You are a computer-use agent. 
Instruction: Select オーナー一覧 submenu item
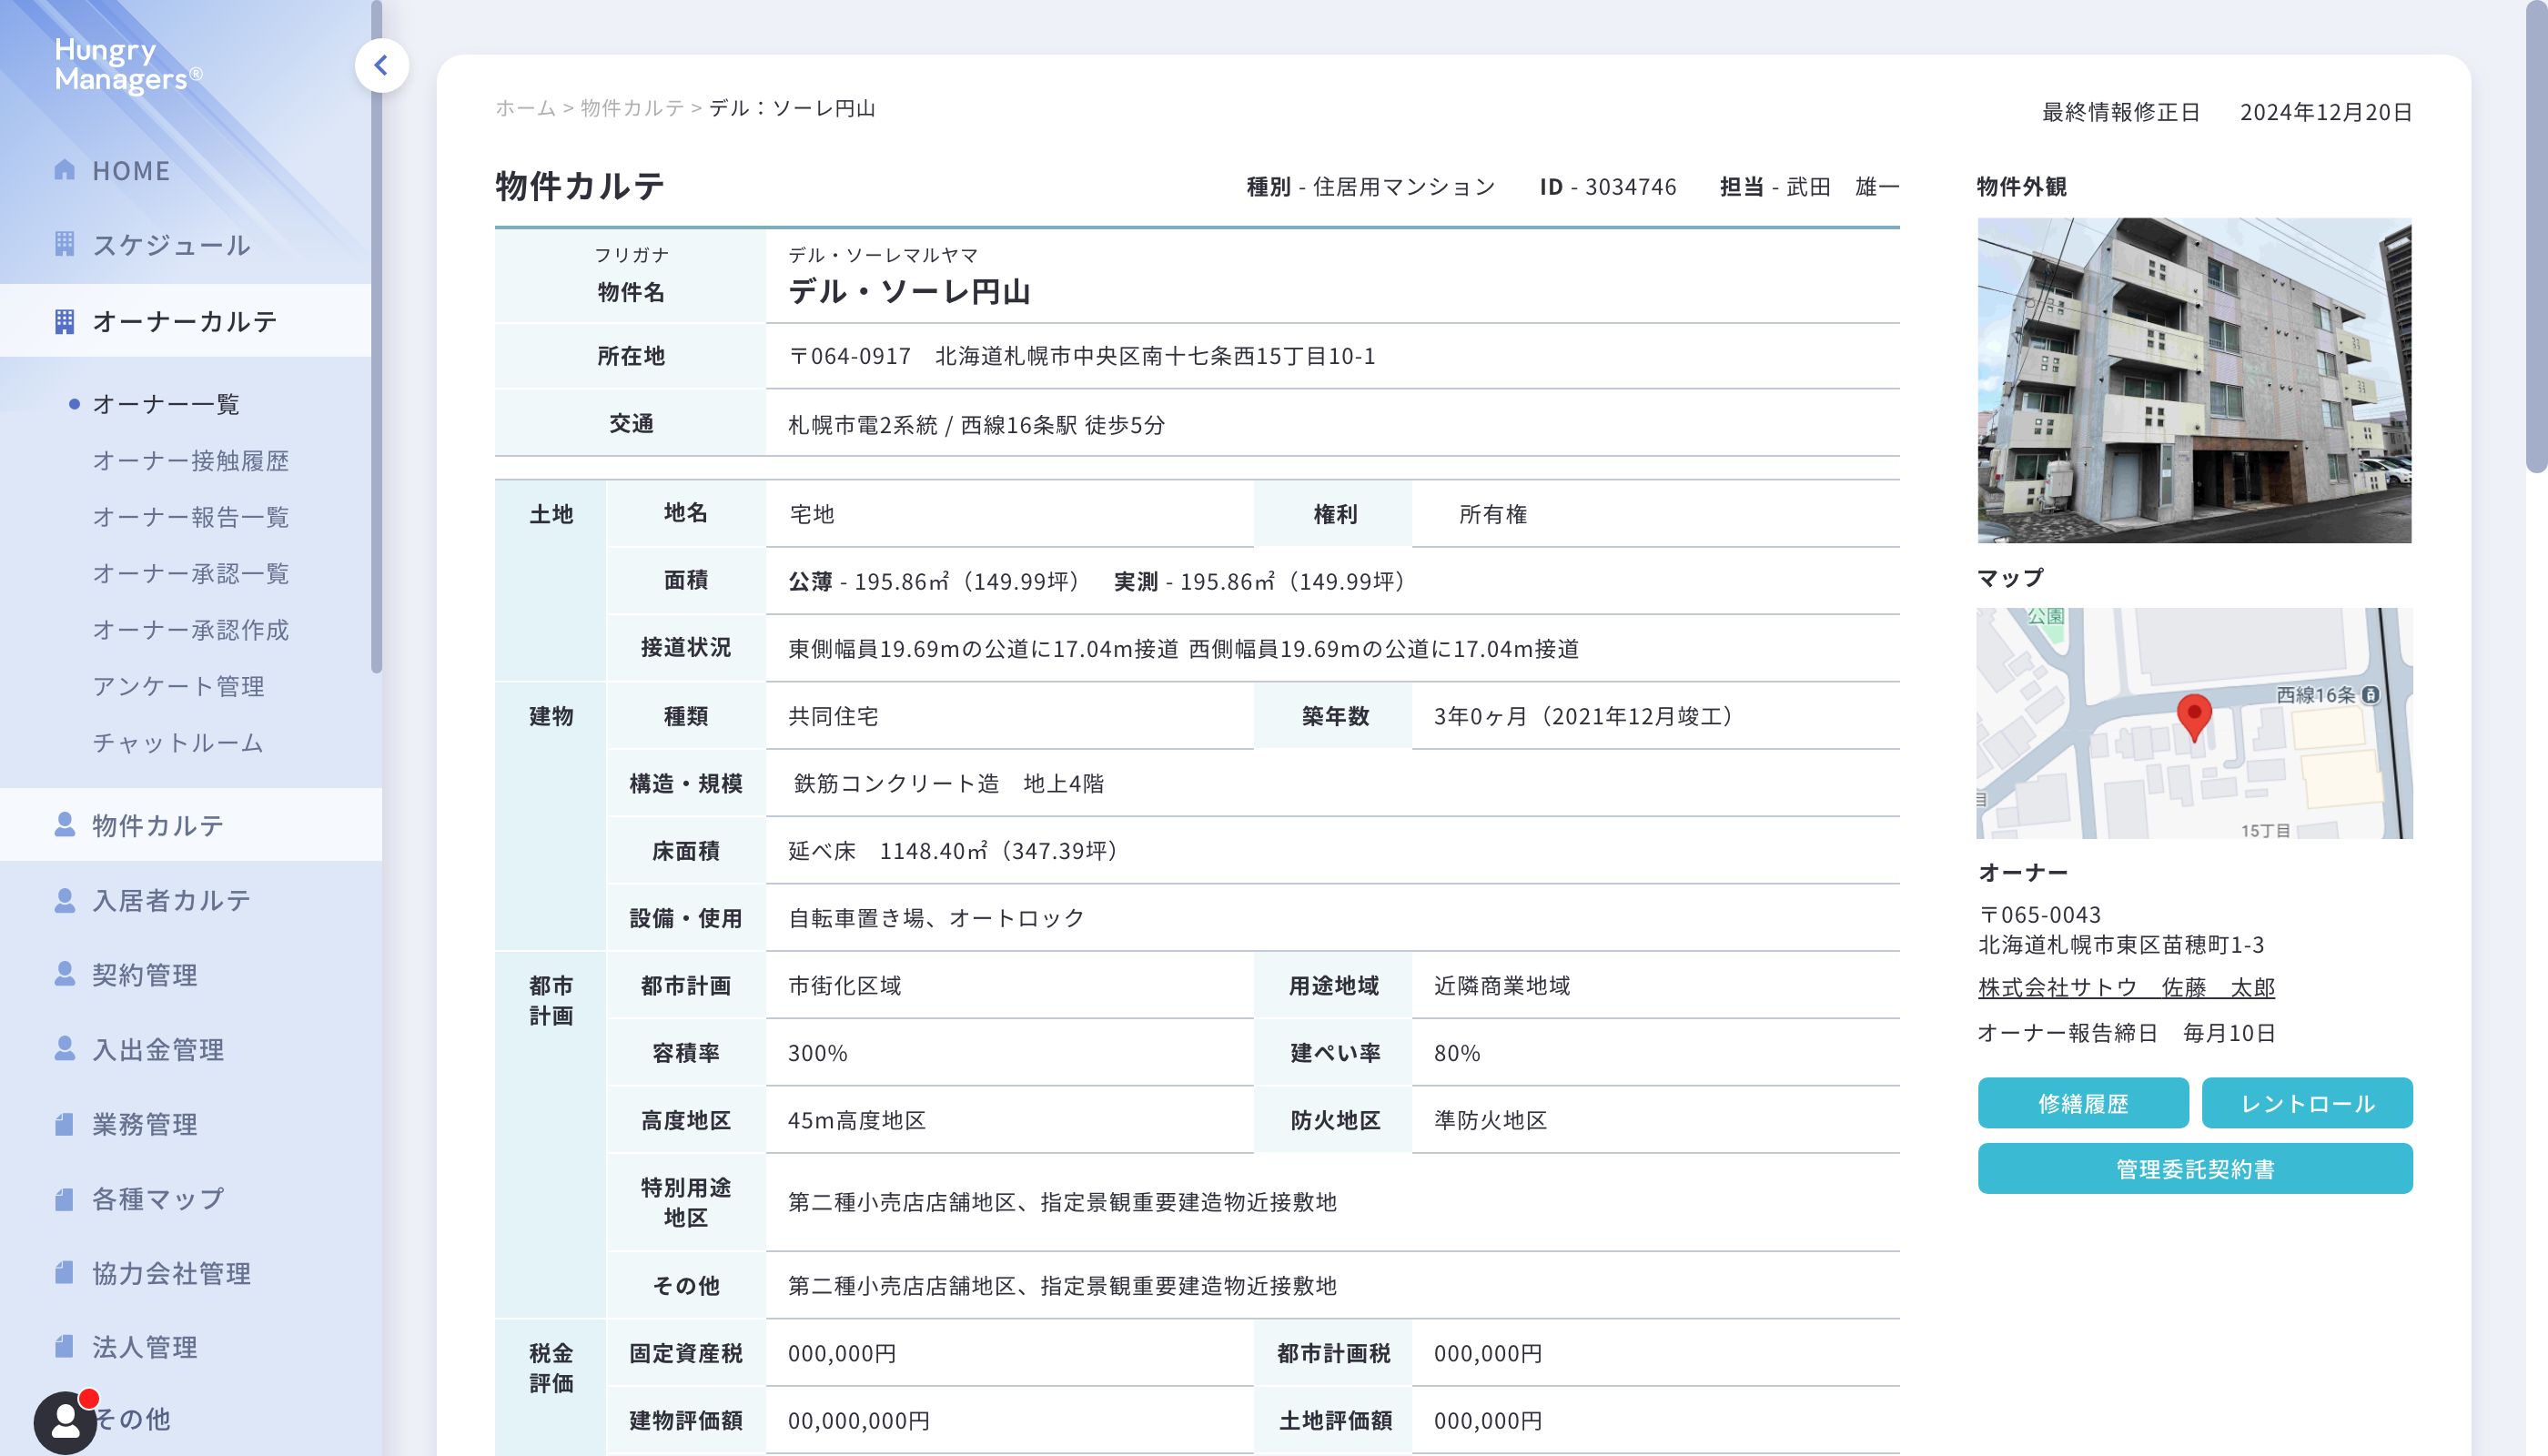(166, 404)
